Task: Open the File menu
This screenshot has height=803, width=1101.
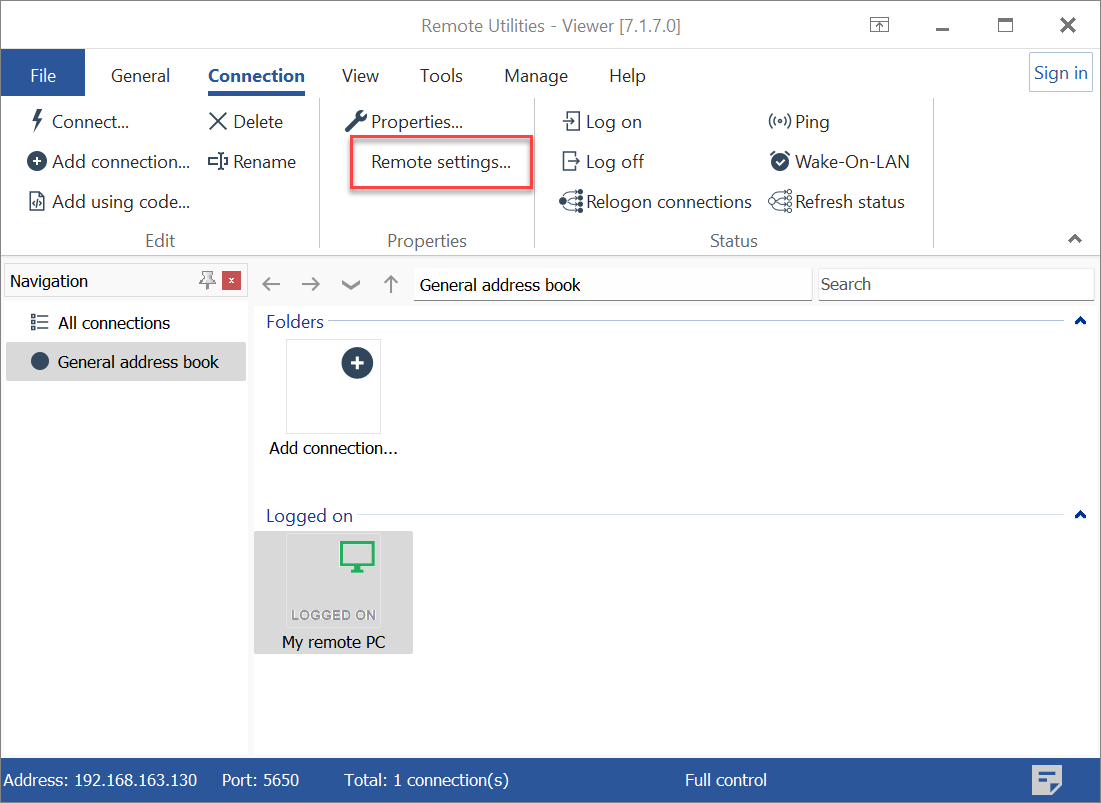Action: pyautogui.click(x=43, y=76)
